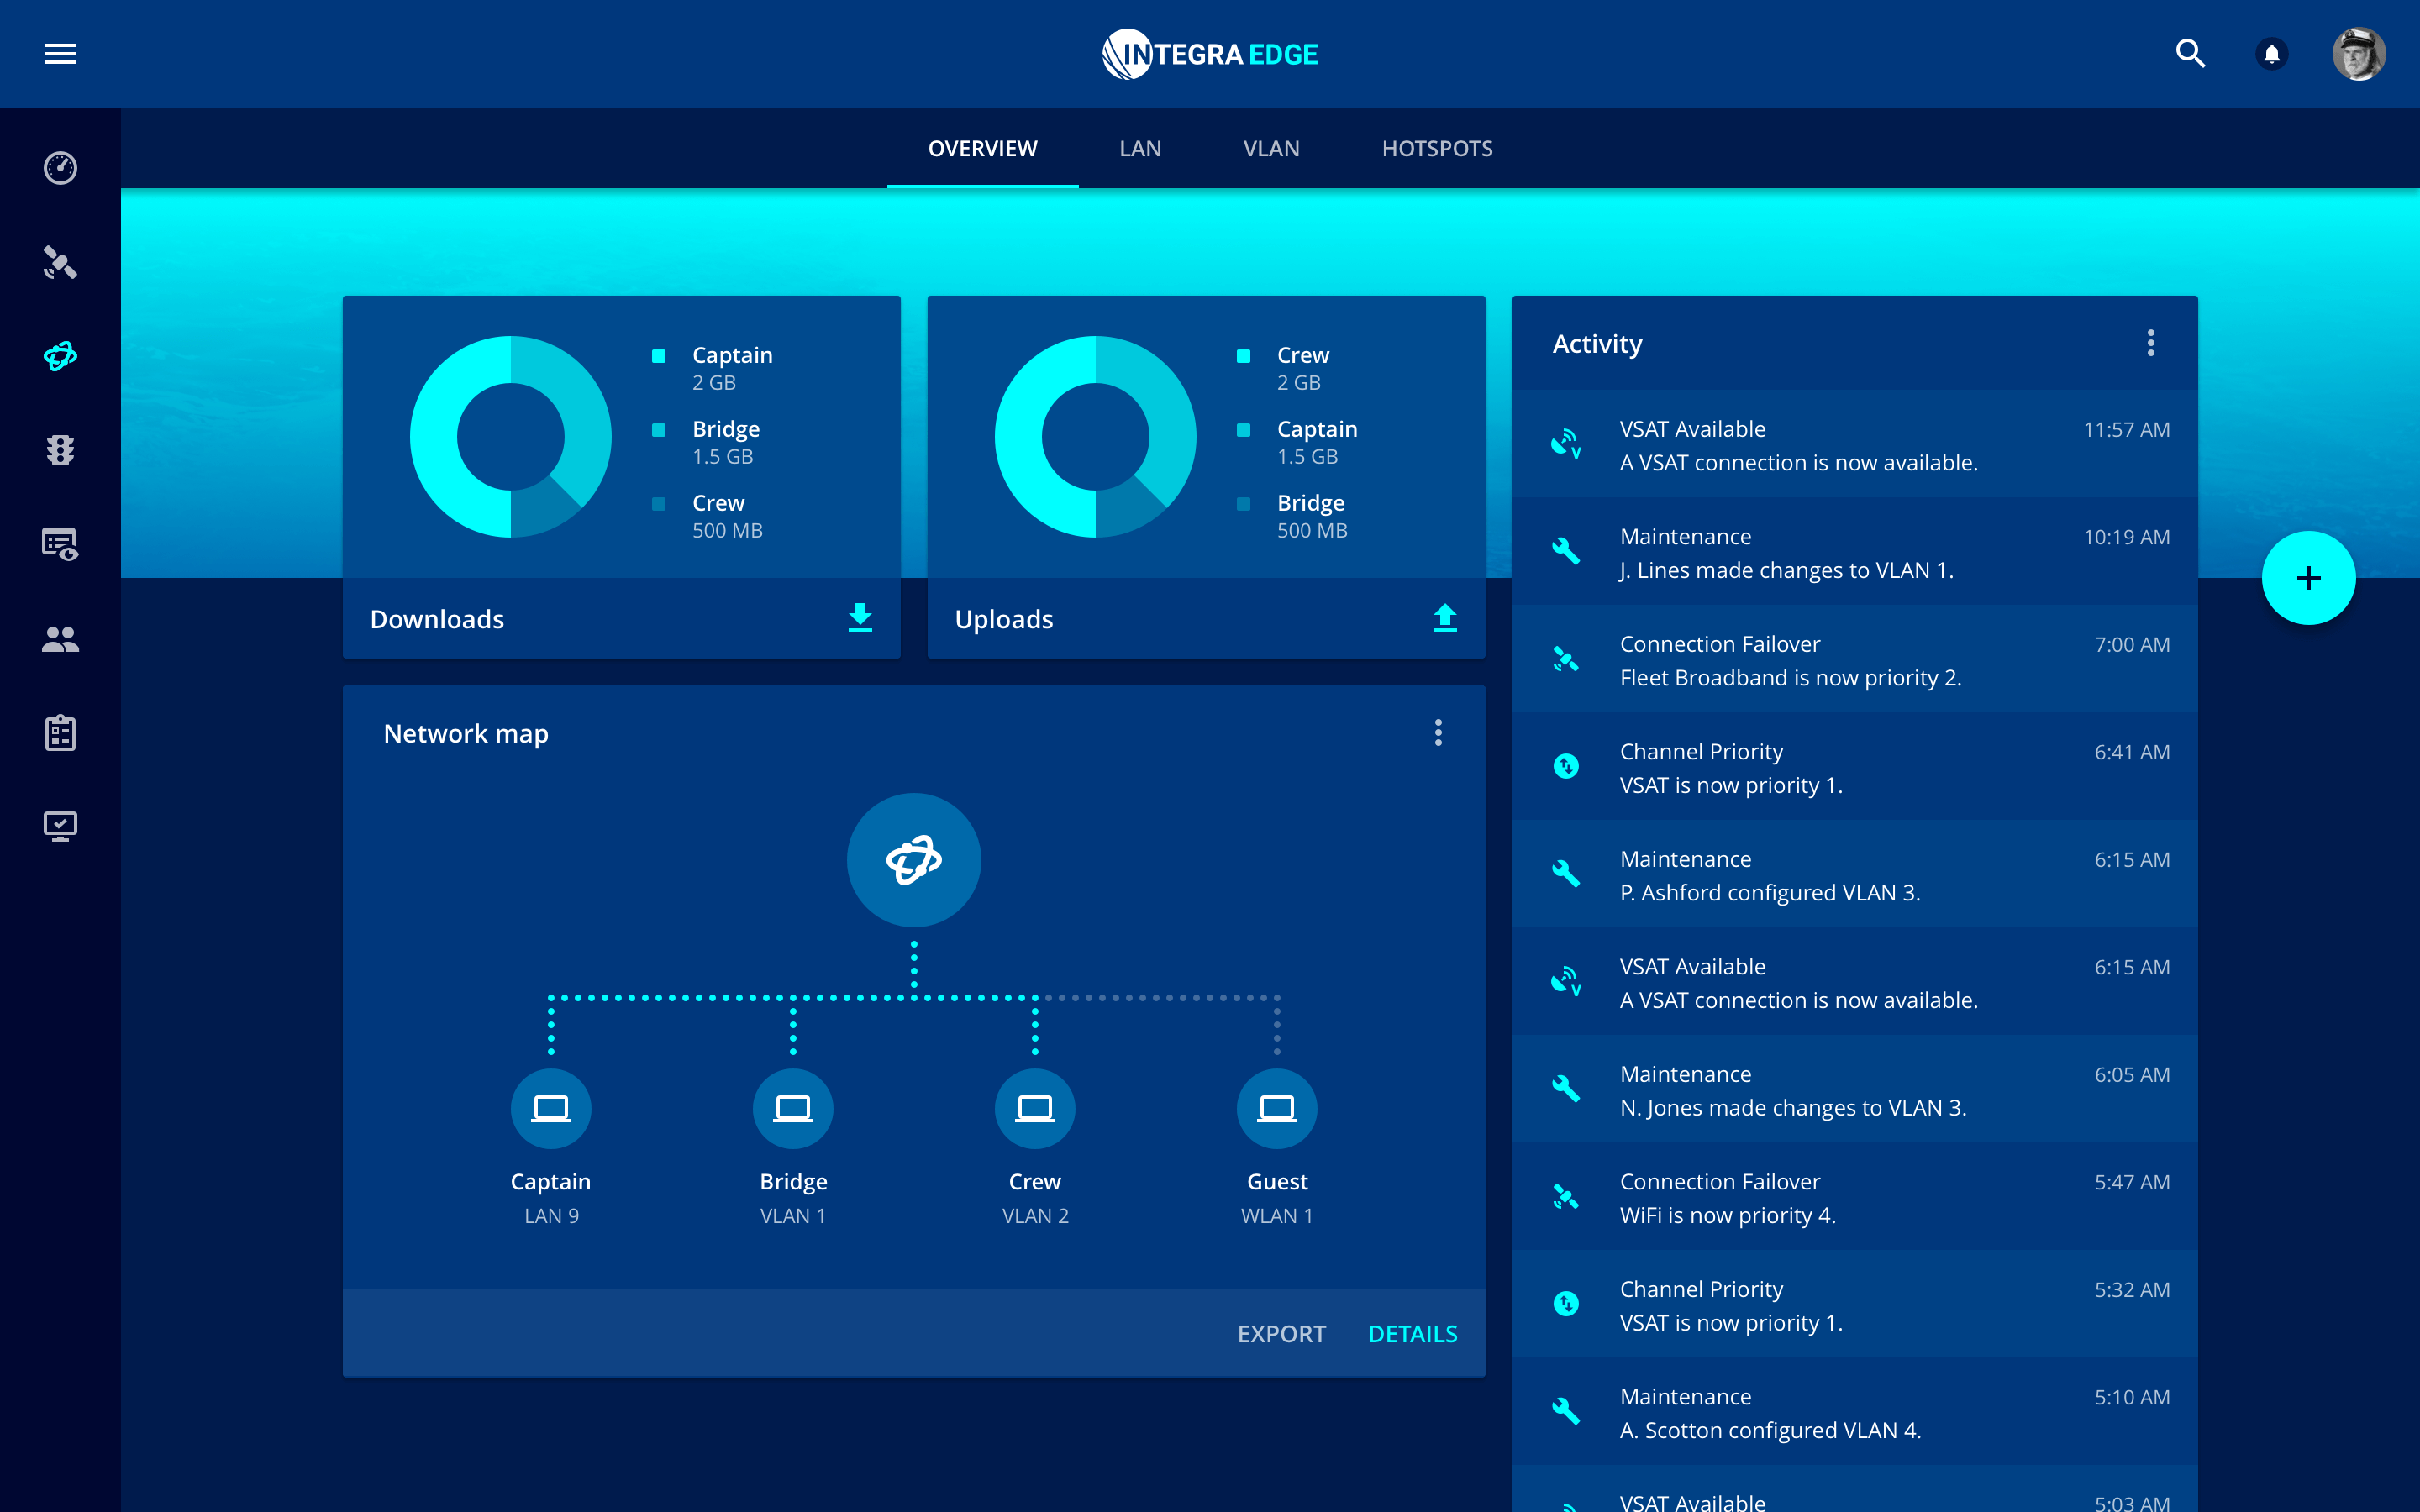The height and width of the screenshot is (1512, 2420).
Task: Click the search magnifier icon
Action: click(2190, 54)
